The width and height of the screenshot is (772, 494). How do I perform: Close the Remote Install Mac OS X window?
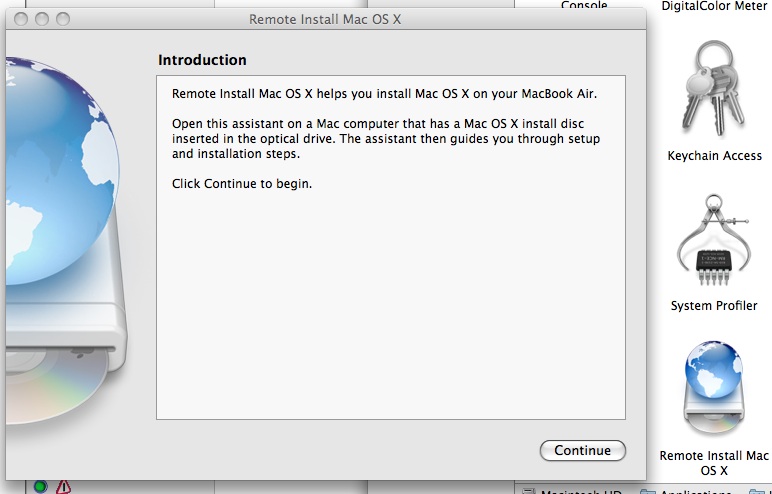point(21,19)
